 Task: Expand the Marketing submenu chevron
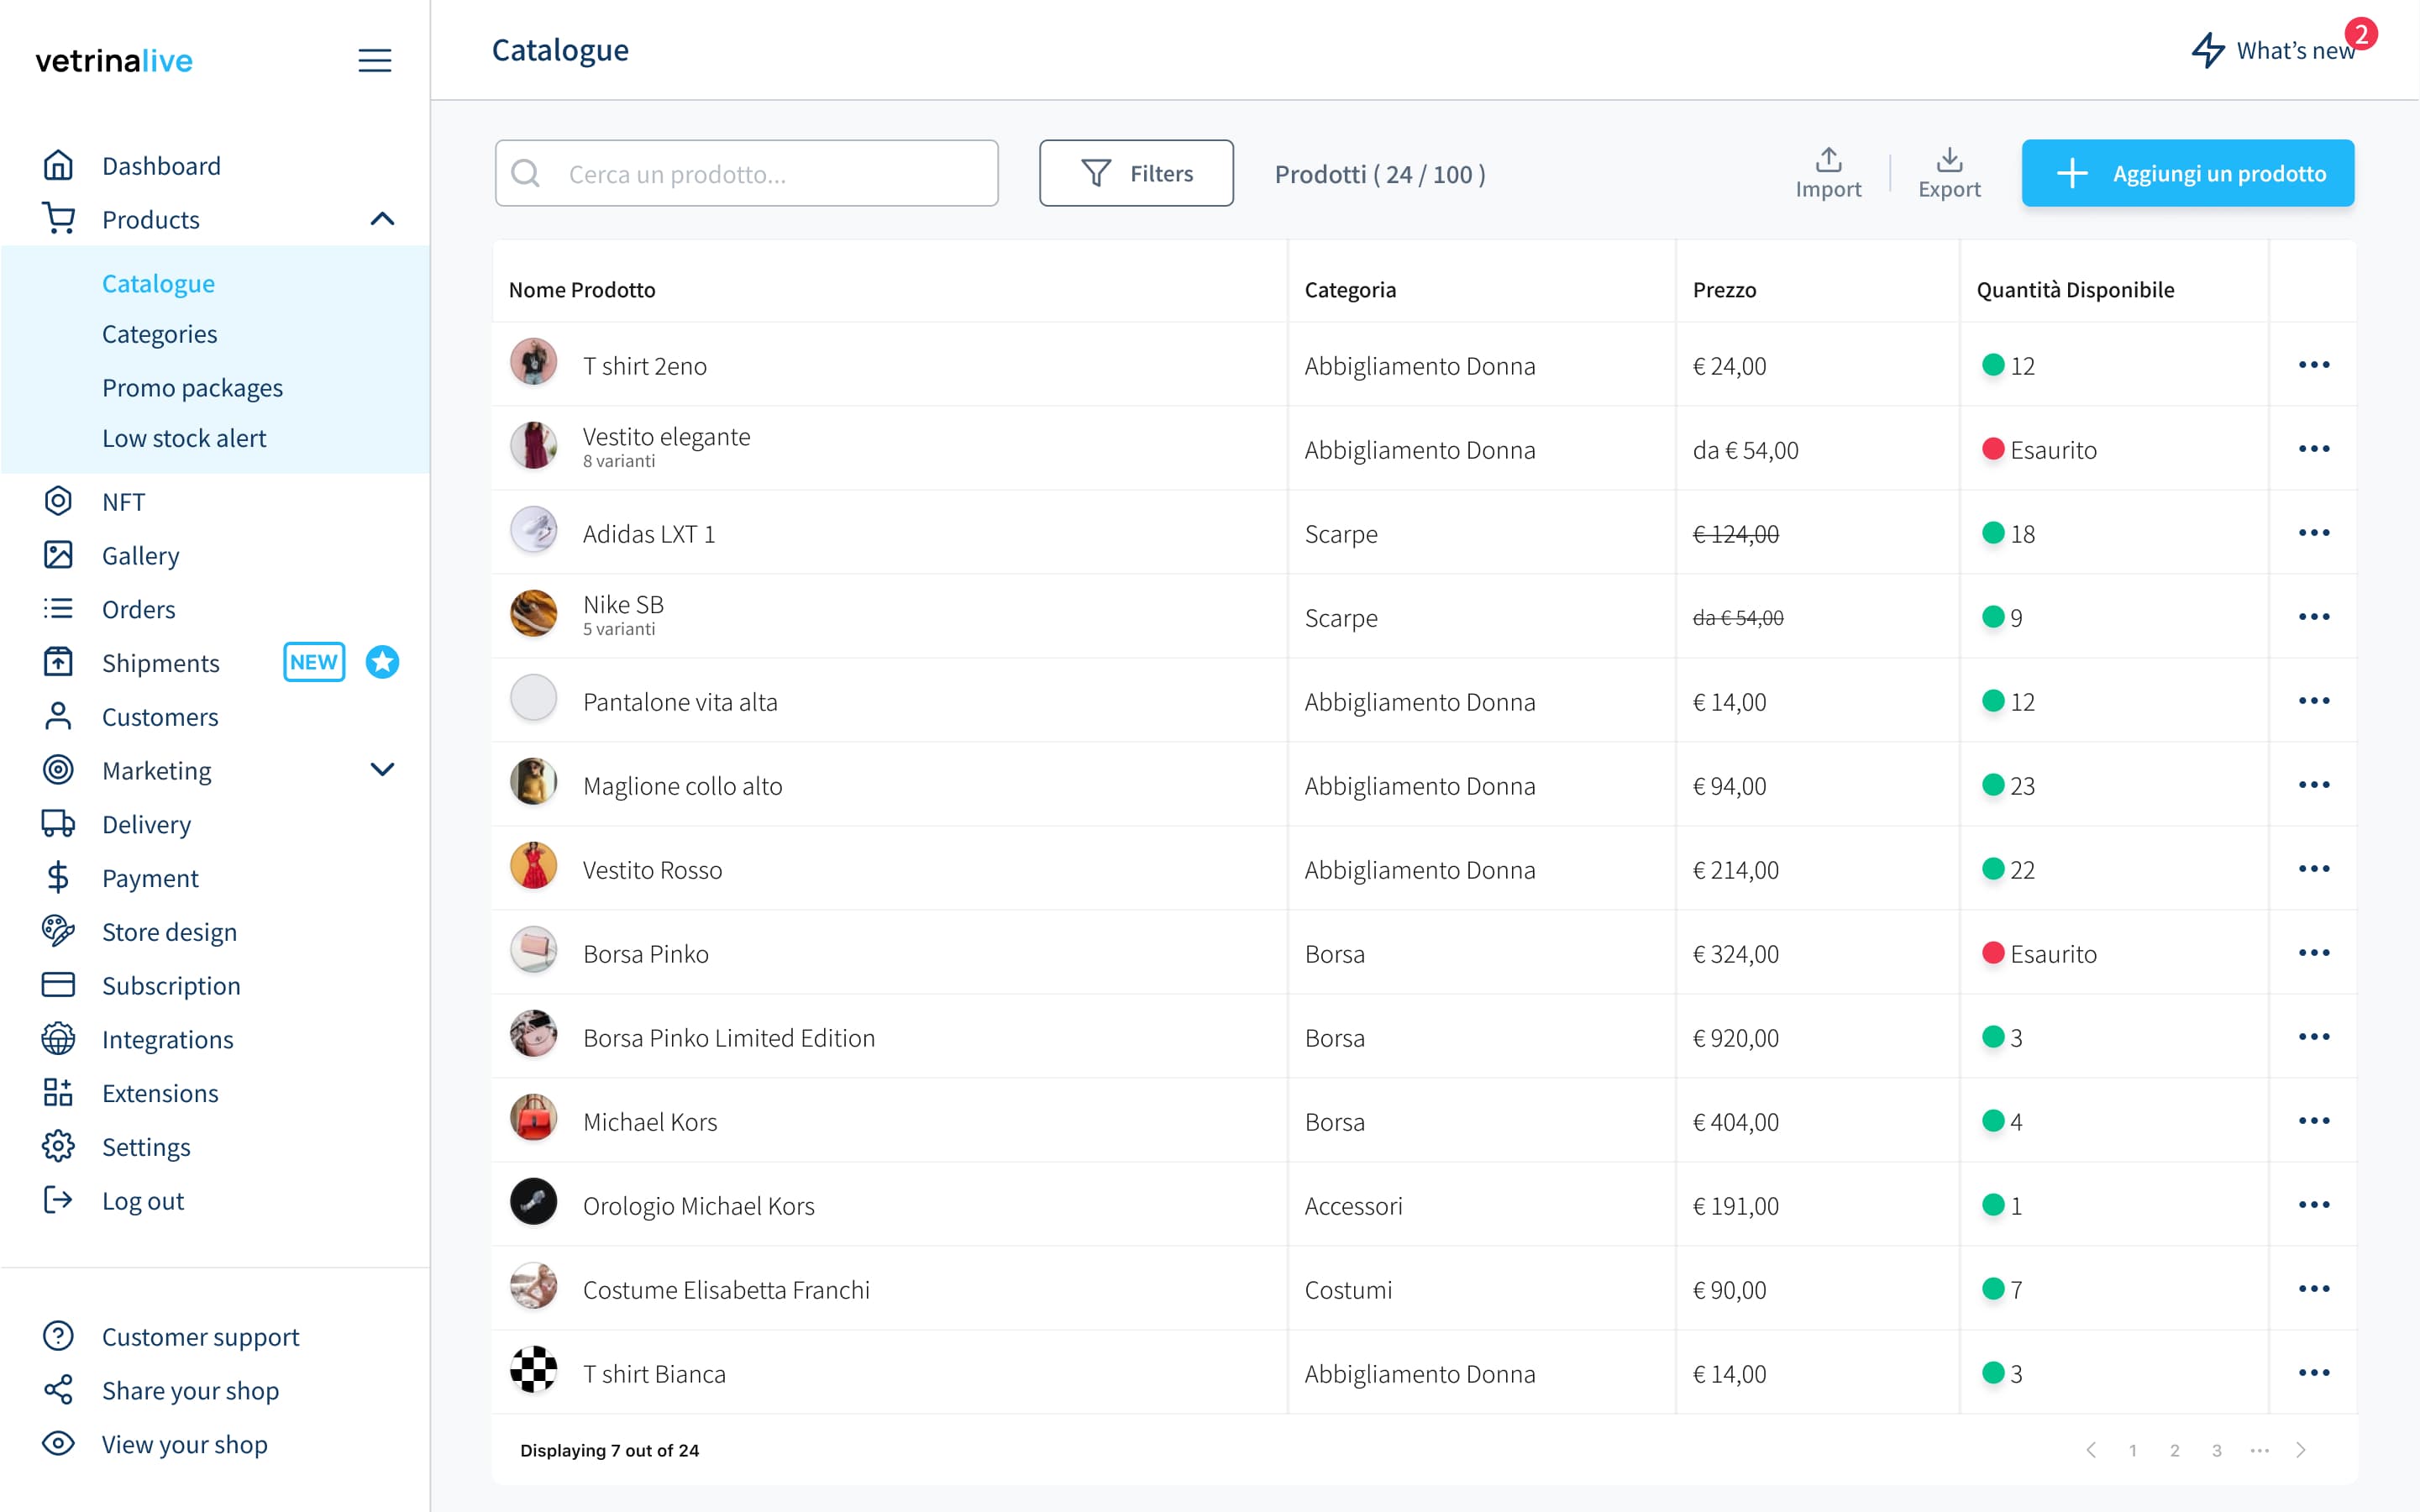click(x=382, y=770)
